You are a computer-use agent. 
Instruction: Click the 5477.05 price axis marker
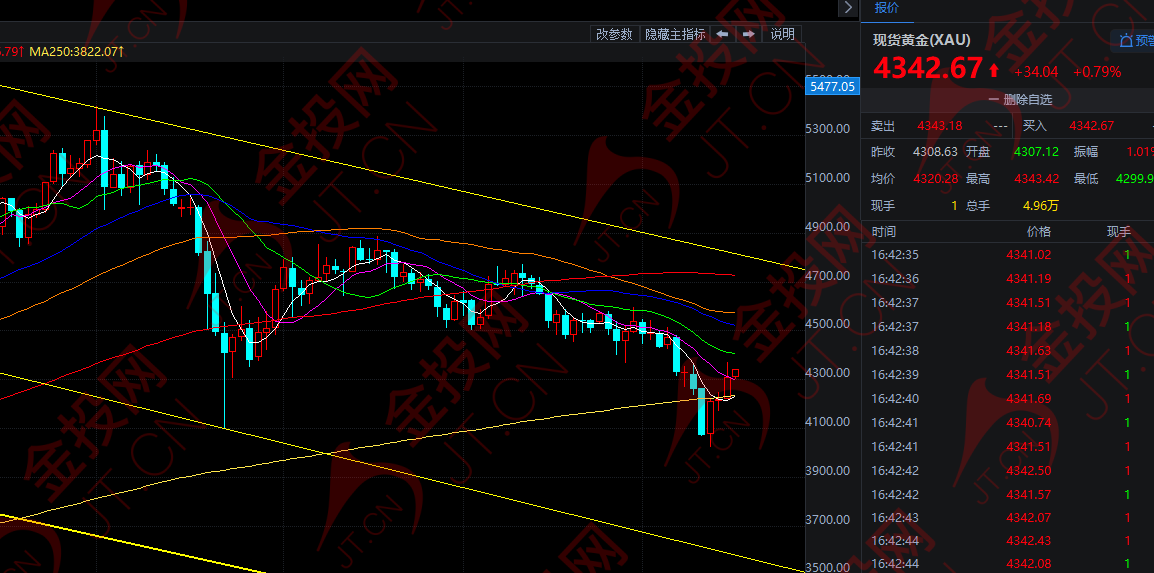(832, 86)
